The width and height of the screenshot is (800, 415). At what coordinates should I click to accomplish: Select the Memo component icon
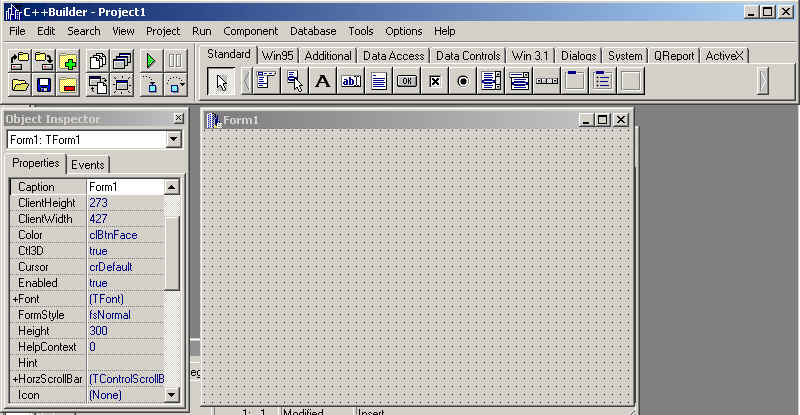click(379, 81)
